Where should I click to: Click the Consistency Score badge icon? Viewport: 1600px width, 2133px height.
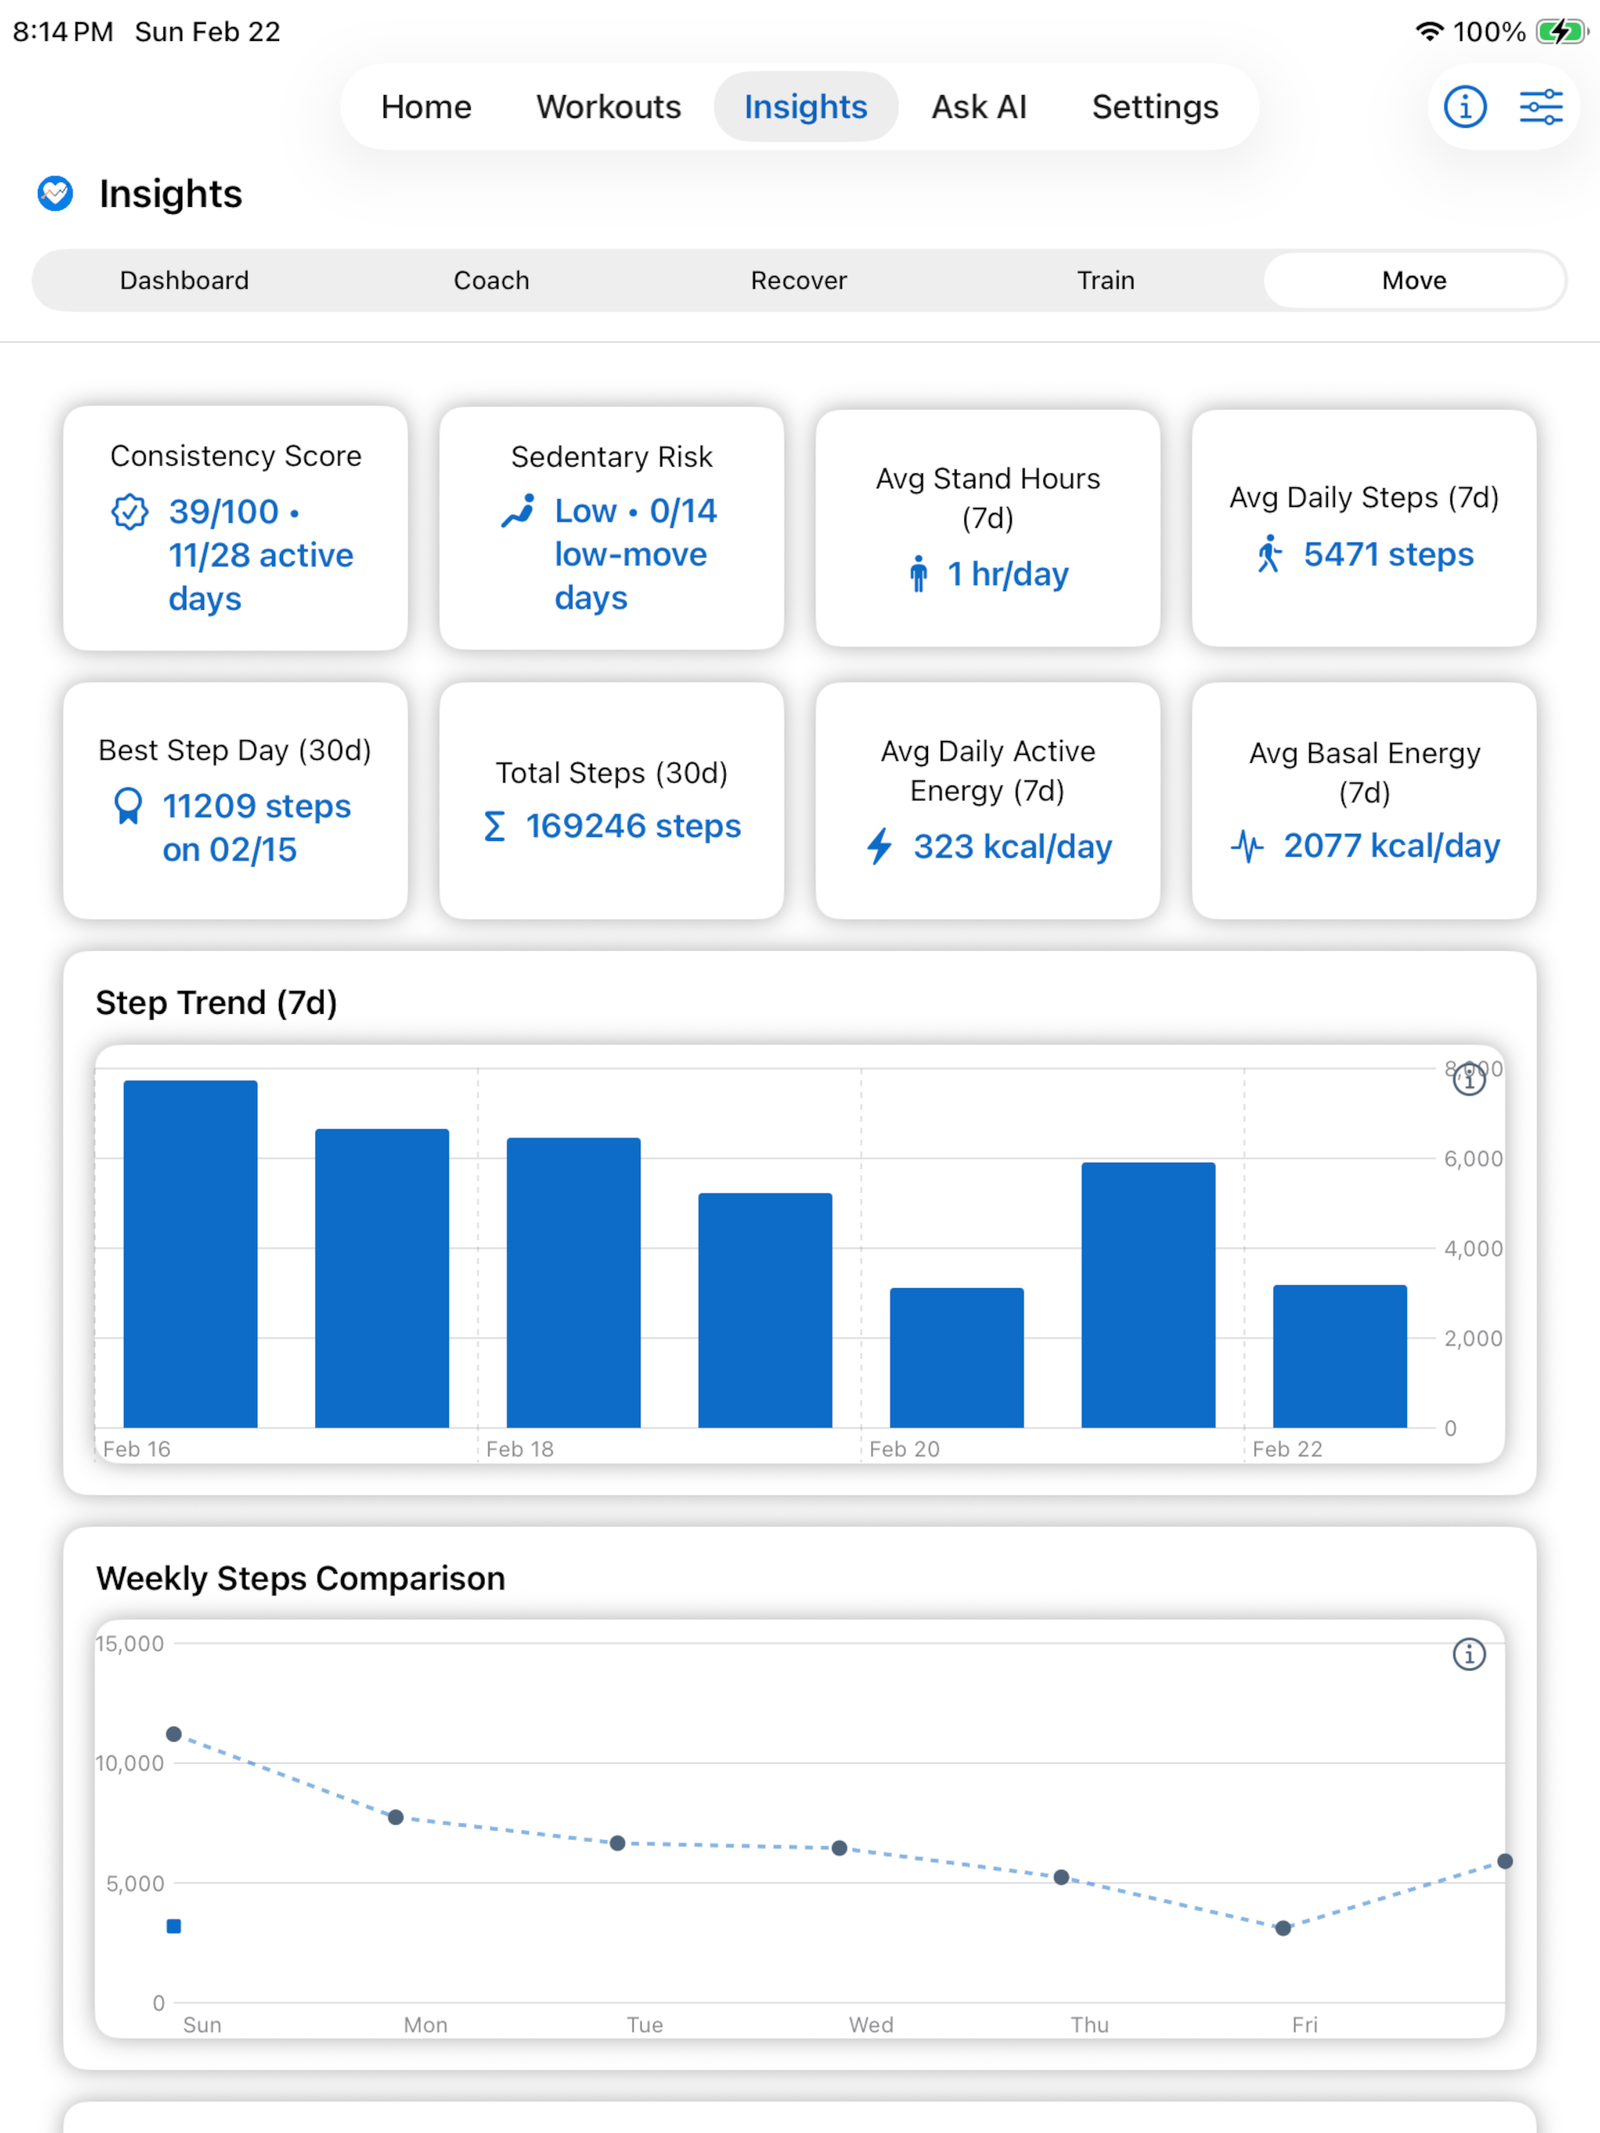[131, 512]
